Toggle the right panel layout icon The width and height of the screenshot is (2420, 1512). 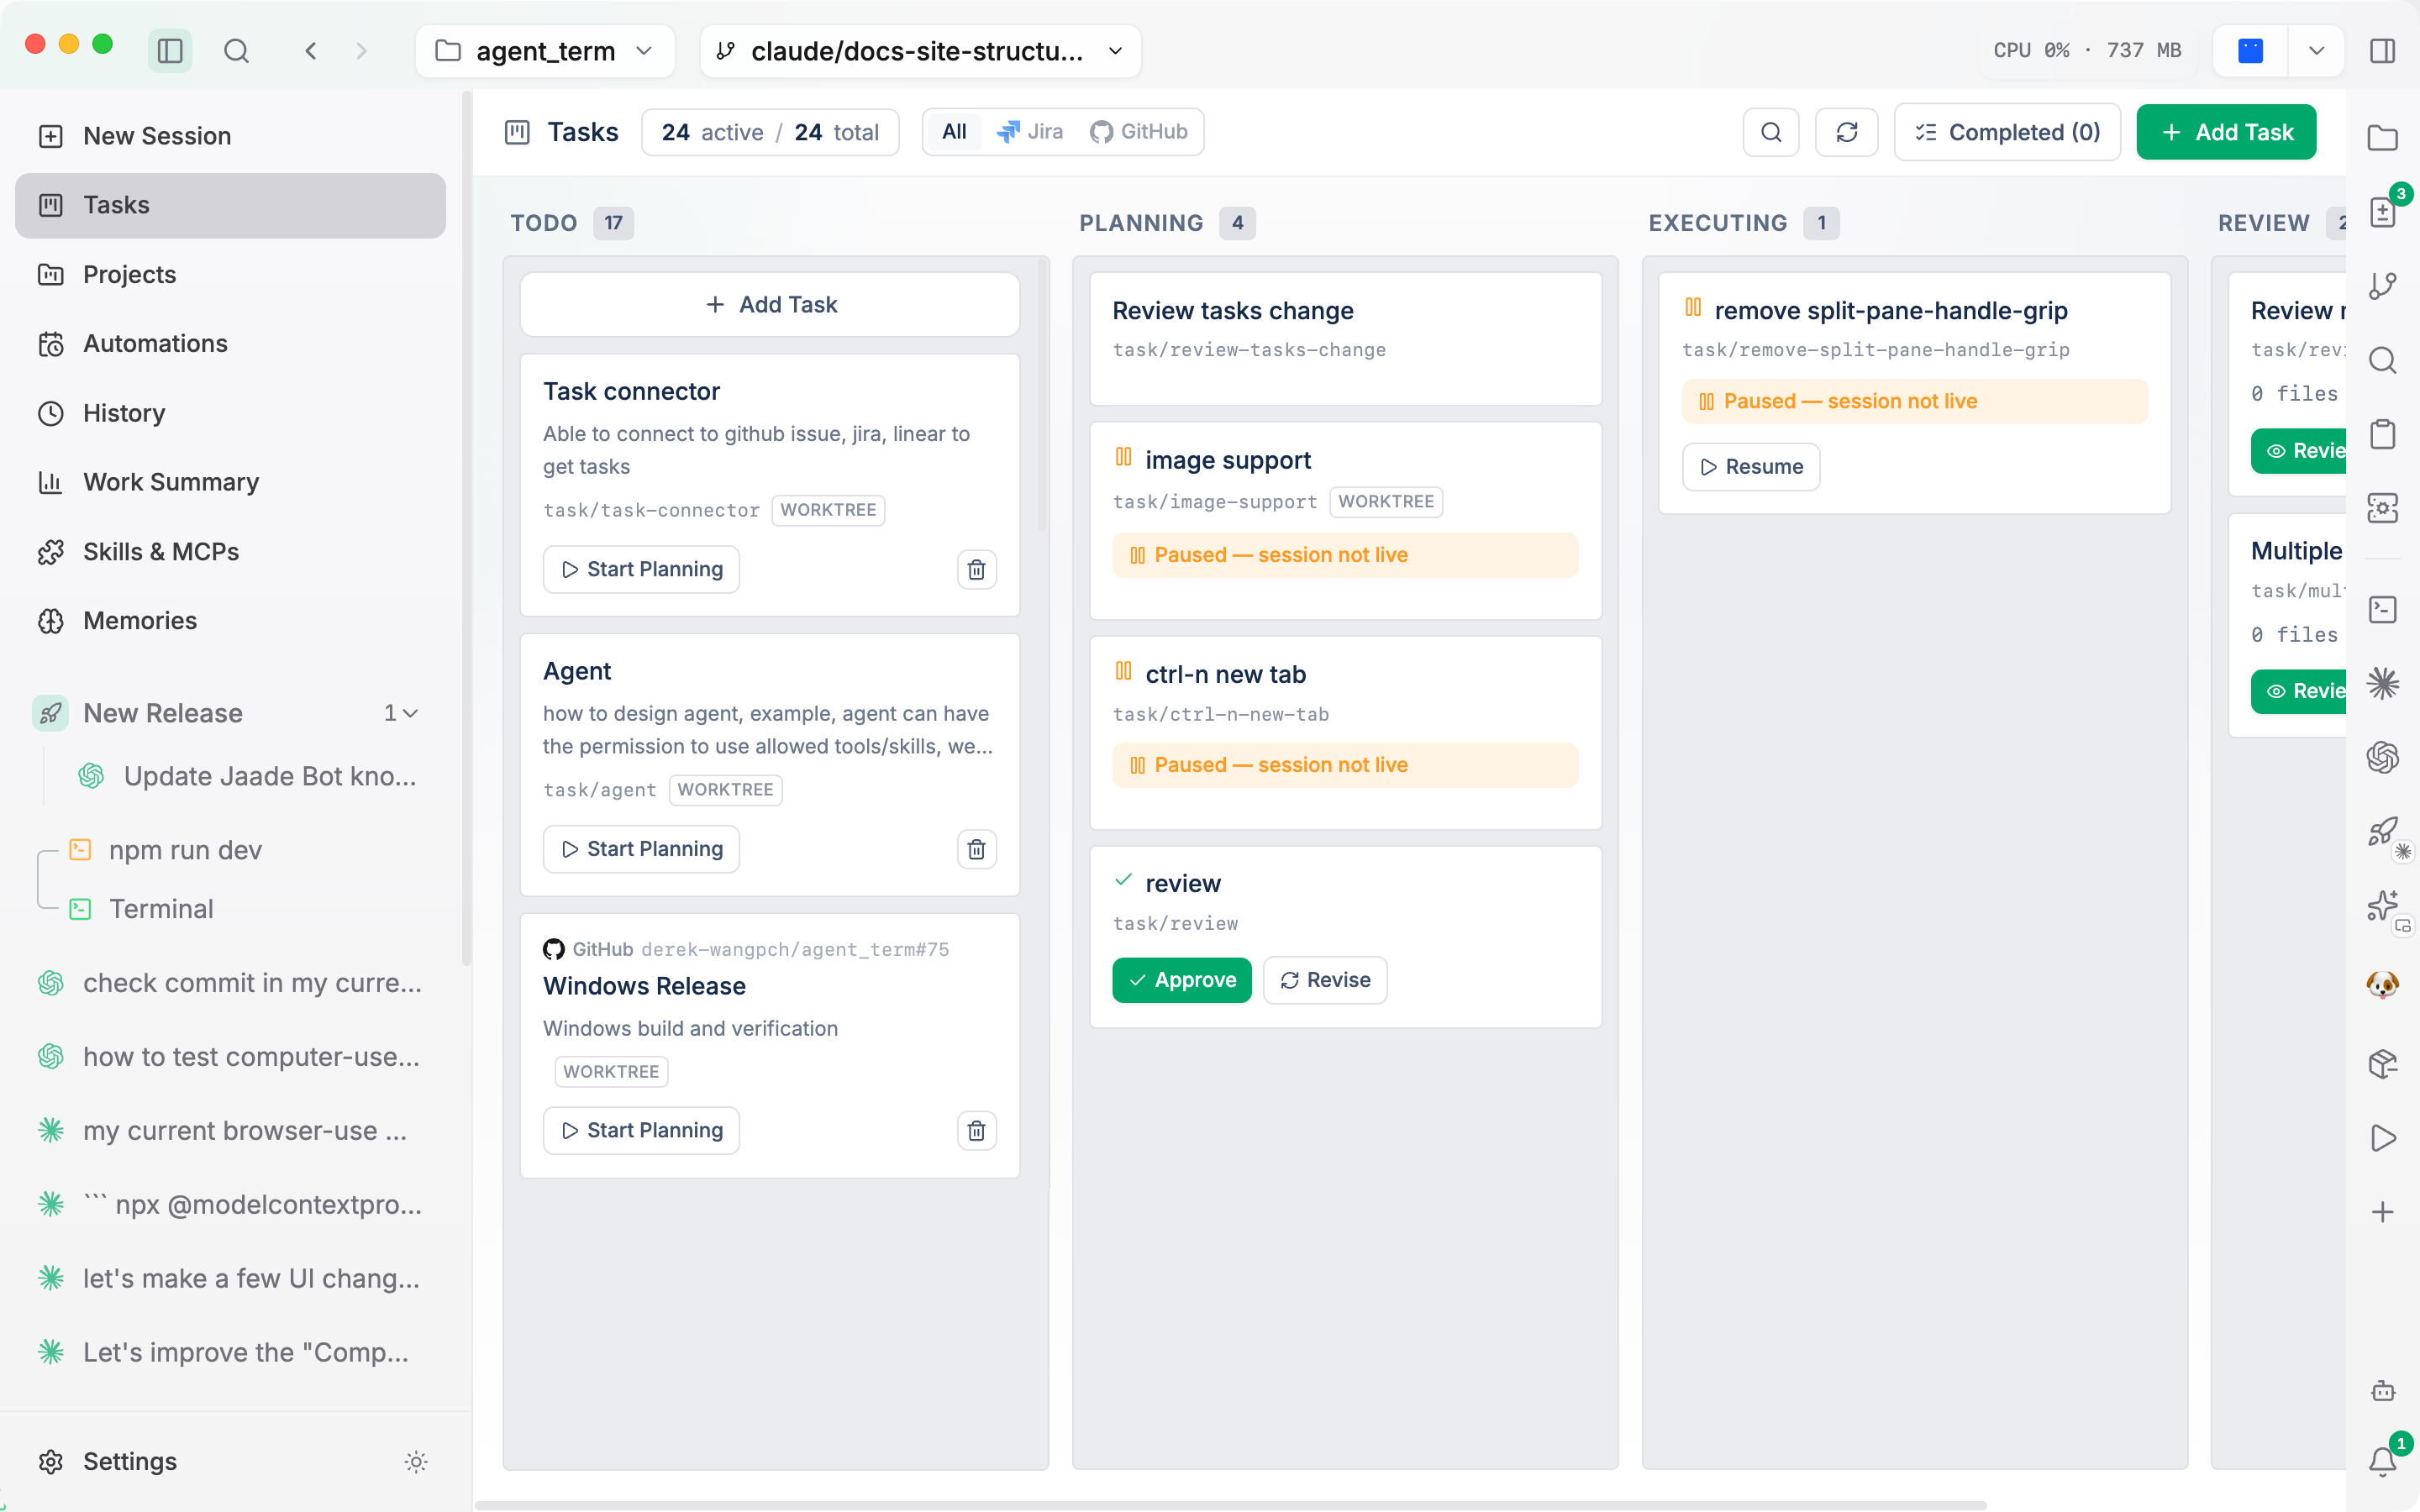click(x=2383, y=50)
